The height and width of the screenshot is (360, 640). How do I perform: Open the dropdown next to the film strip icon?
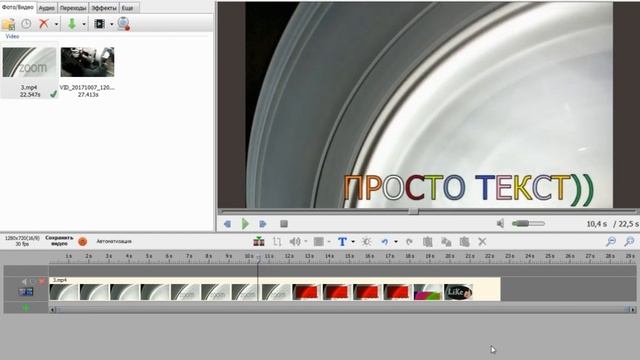111,24
